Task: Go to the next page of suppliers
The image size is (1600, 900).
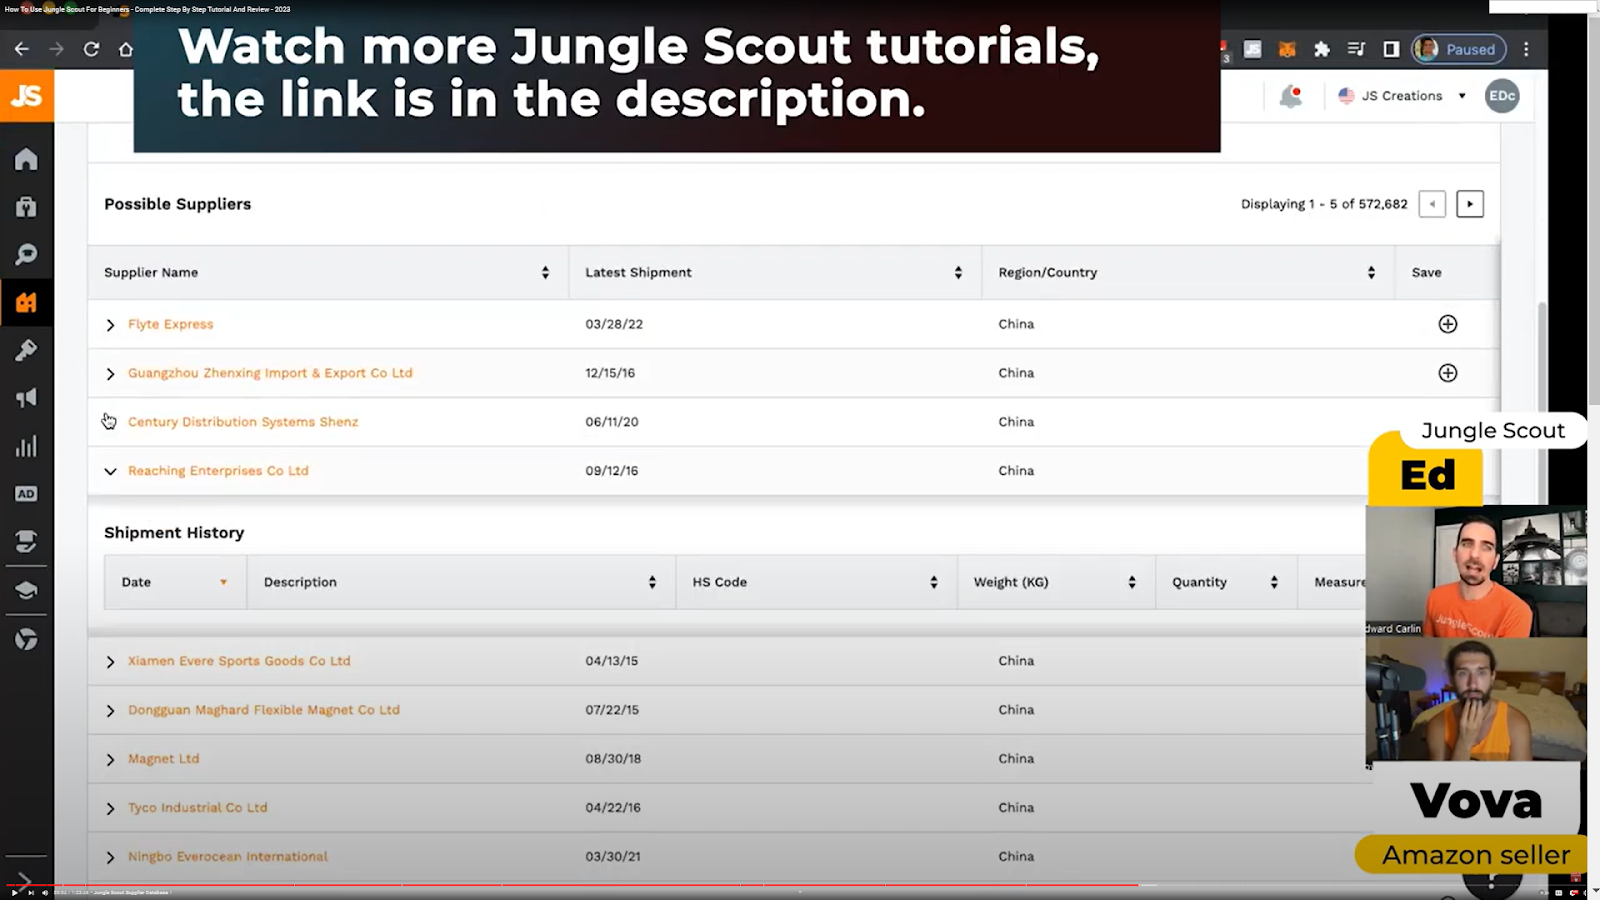Action: 1470,204
